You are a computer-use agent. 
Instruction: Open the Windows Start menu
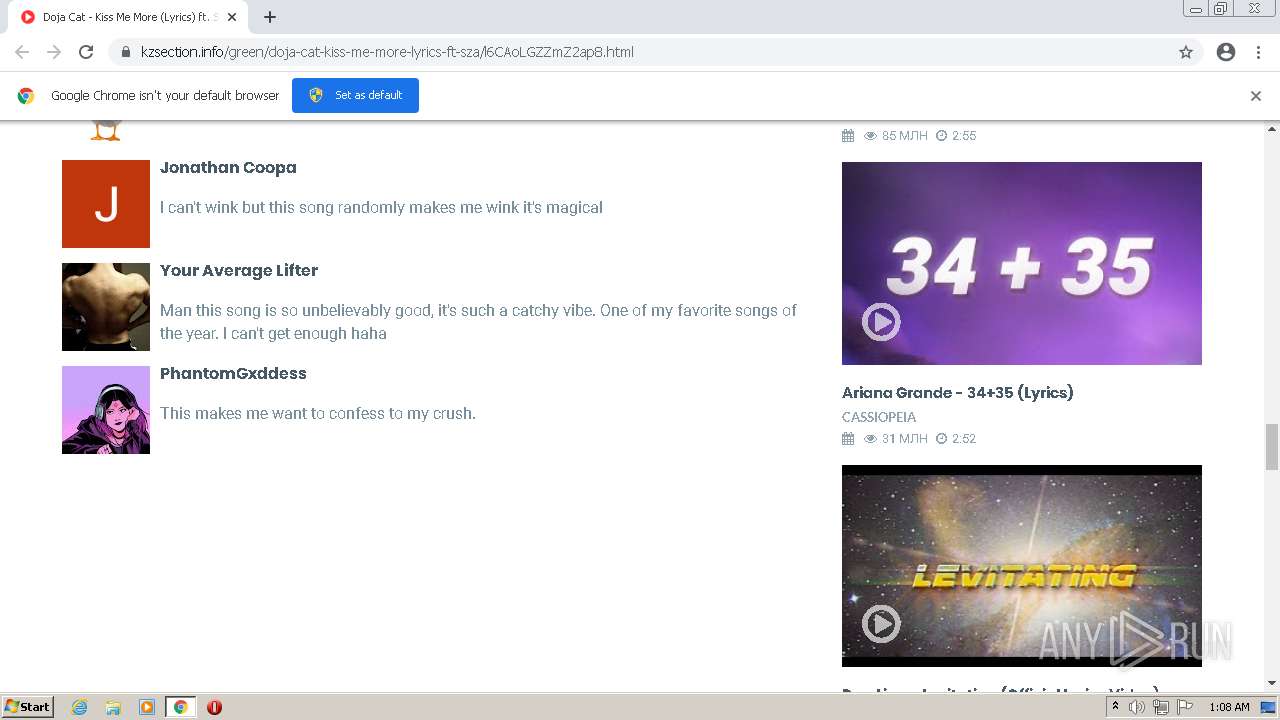pyautogui.click(x=28, y=707)
